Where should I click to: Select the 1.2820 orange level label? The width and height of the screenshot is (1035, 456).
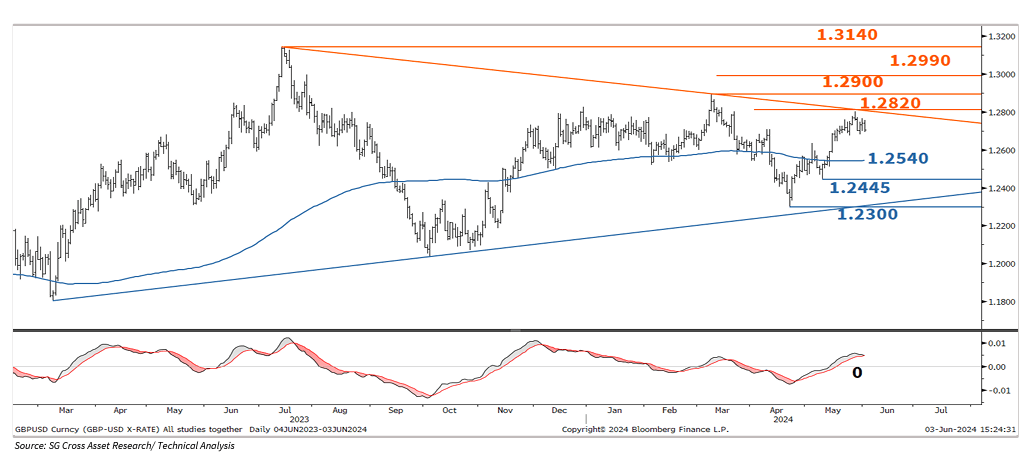pyautogui.click(x=887, y=103)
